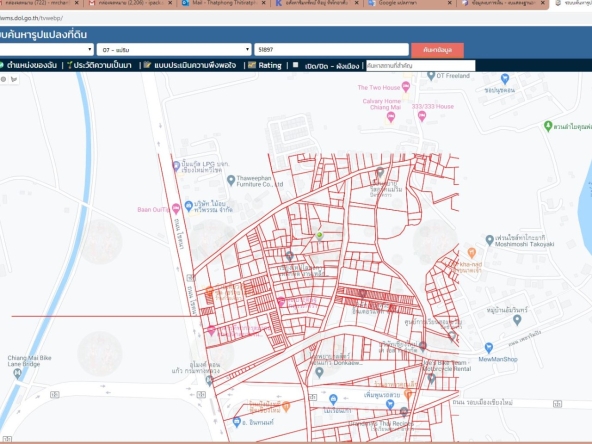Click the เพิ่มพูนรองสวย orange restaurant pin
The width and height of the screenshot is (592, 444).
tap(408, 394)
